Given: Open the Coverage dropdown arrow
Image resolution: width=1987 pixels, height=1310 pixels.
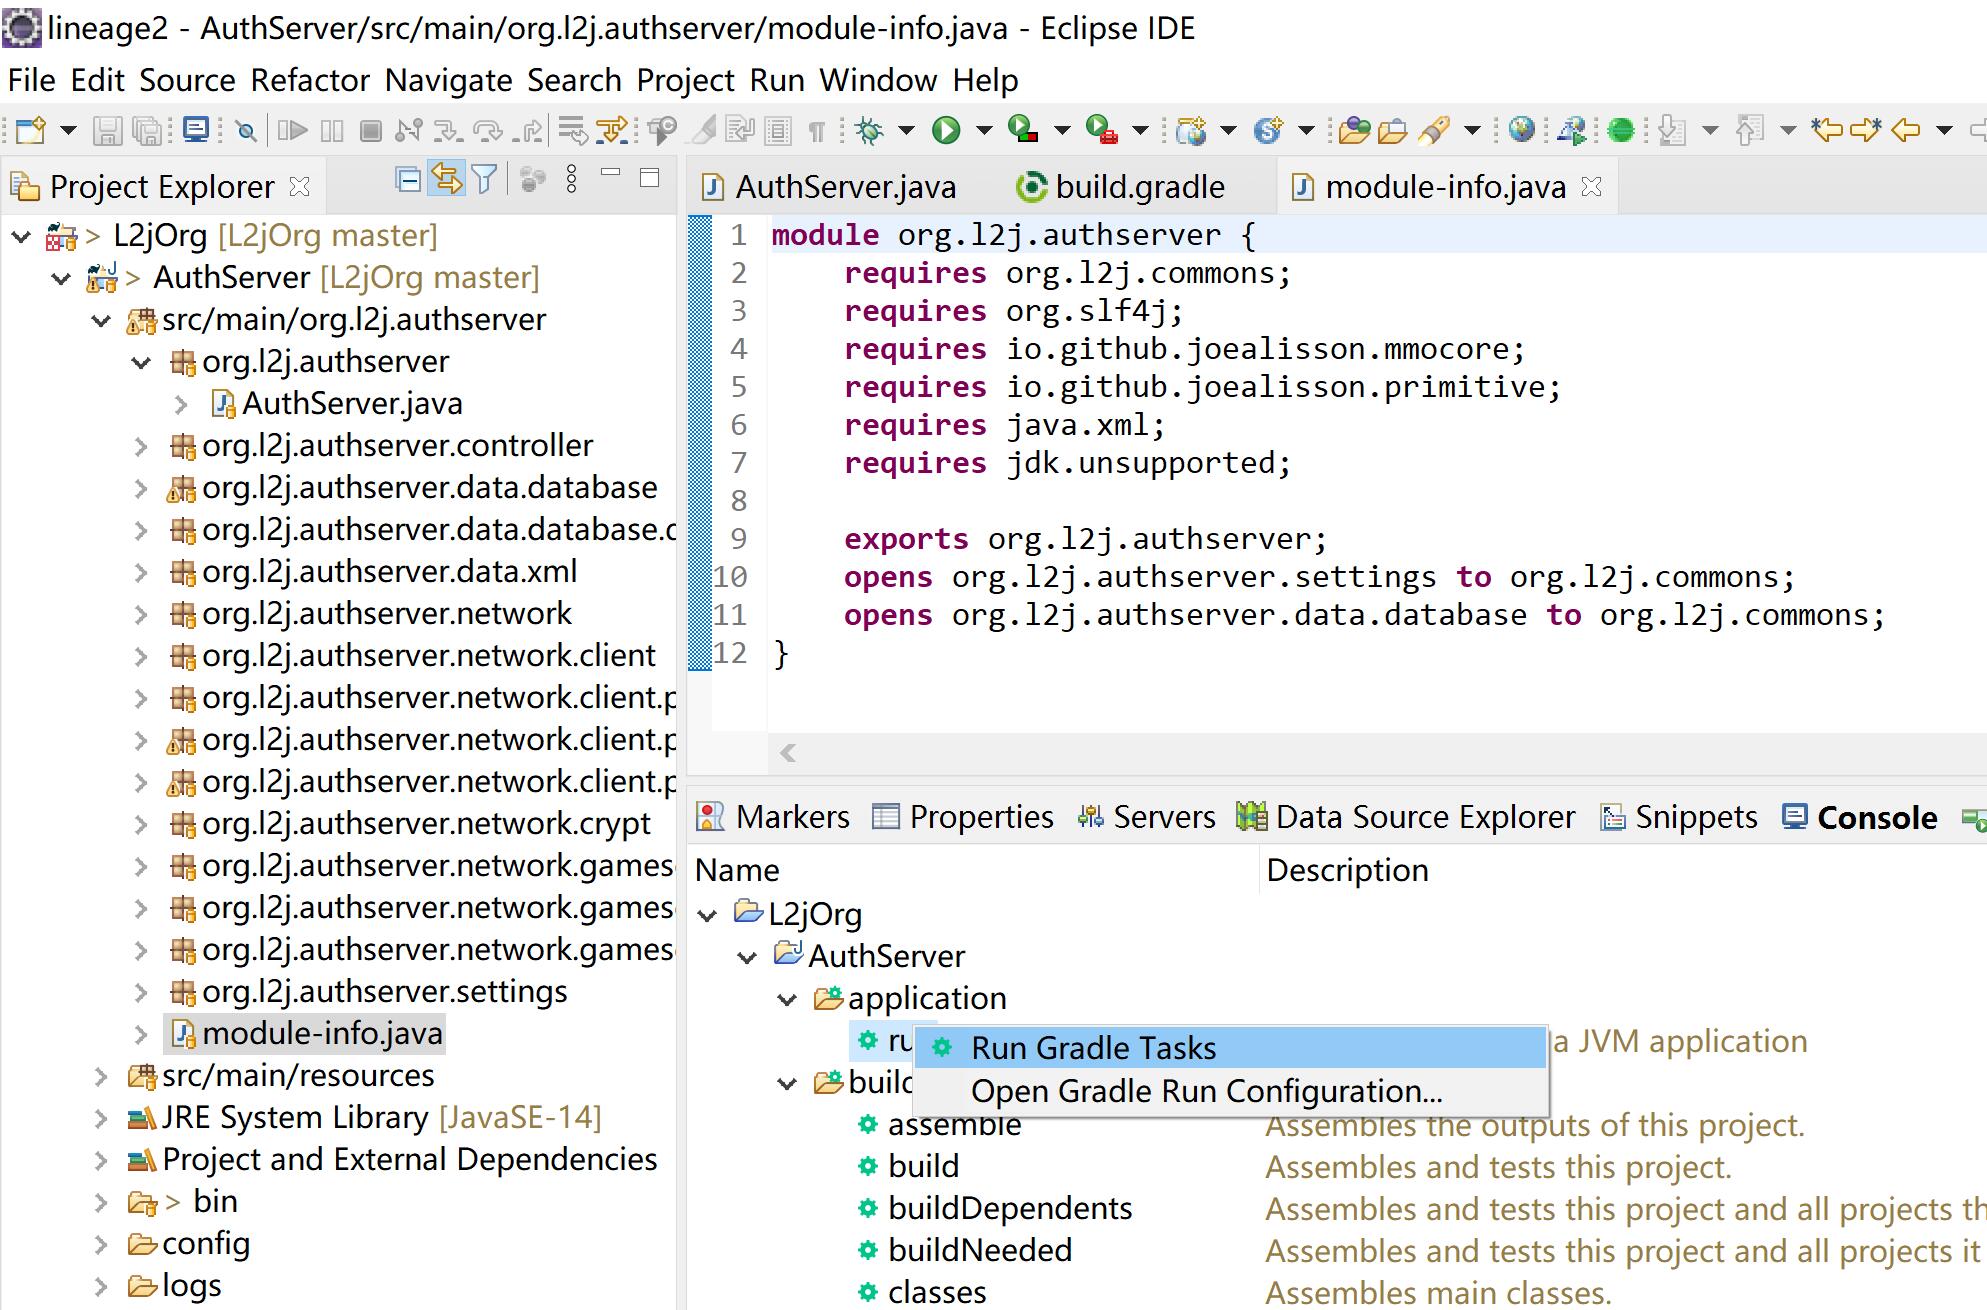Looking at the screenshot, I should pos(1062,130).
